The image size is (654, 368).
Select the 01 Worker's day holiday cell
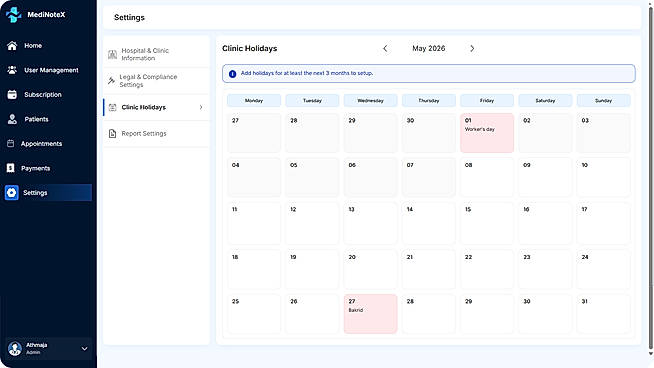point(487,133)
